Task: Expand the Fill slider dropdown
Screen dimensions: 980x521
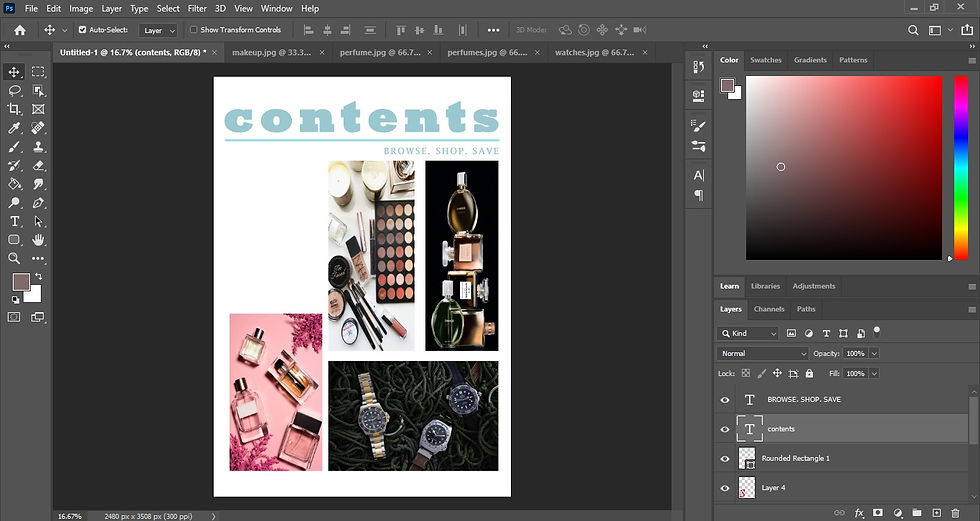Action: coord(874,374)
